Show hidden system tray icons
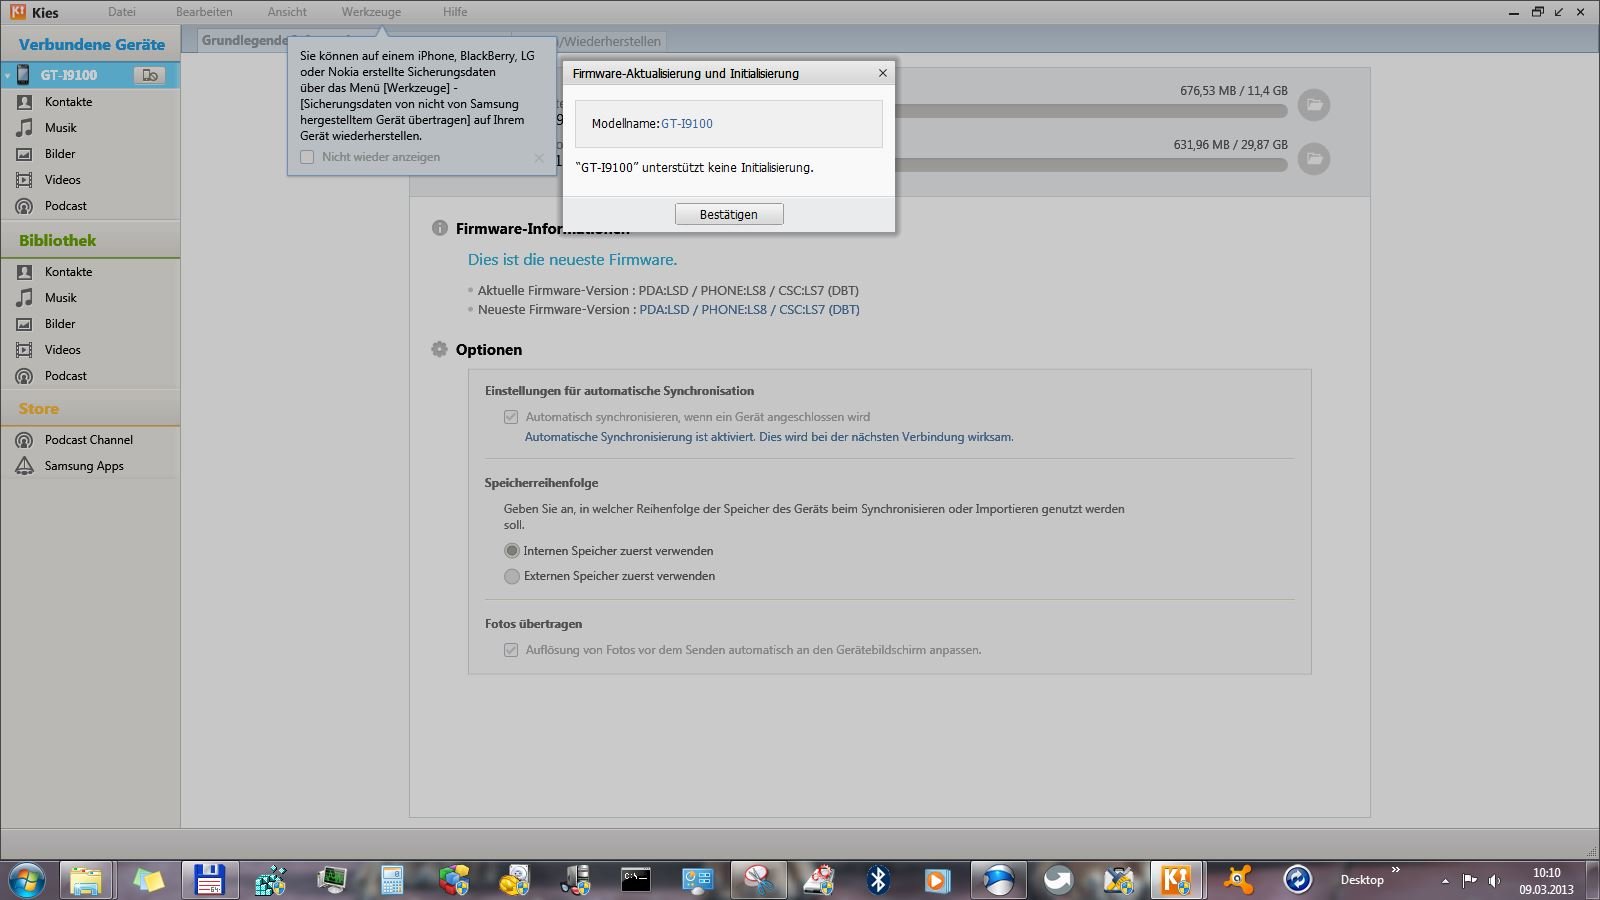The width and height of the screenshot is (1600, 900). coord(1445,881)
